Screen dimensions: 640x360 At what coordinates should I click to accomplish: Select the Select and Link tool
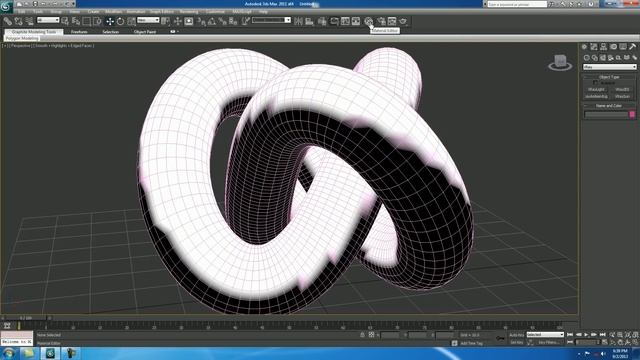[8, 21]
